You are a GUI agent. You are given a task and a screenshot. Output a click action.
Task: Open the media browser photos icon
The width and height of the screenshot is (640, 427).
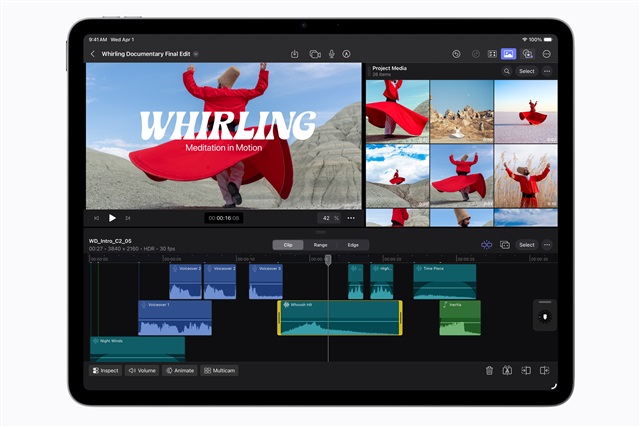pos(508,54)
